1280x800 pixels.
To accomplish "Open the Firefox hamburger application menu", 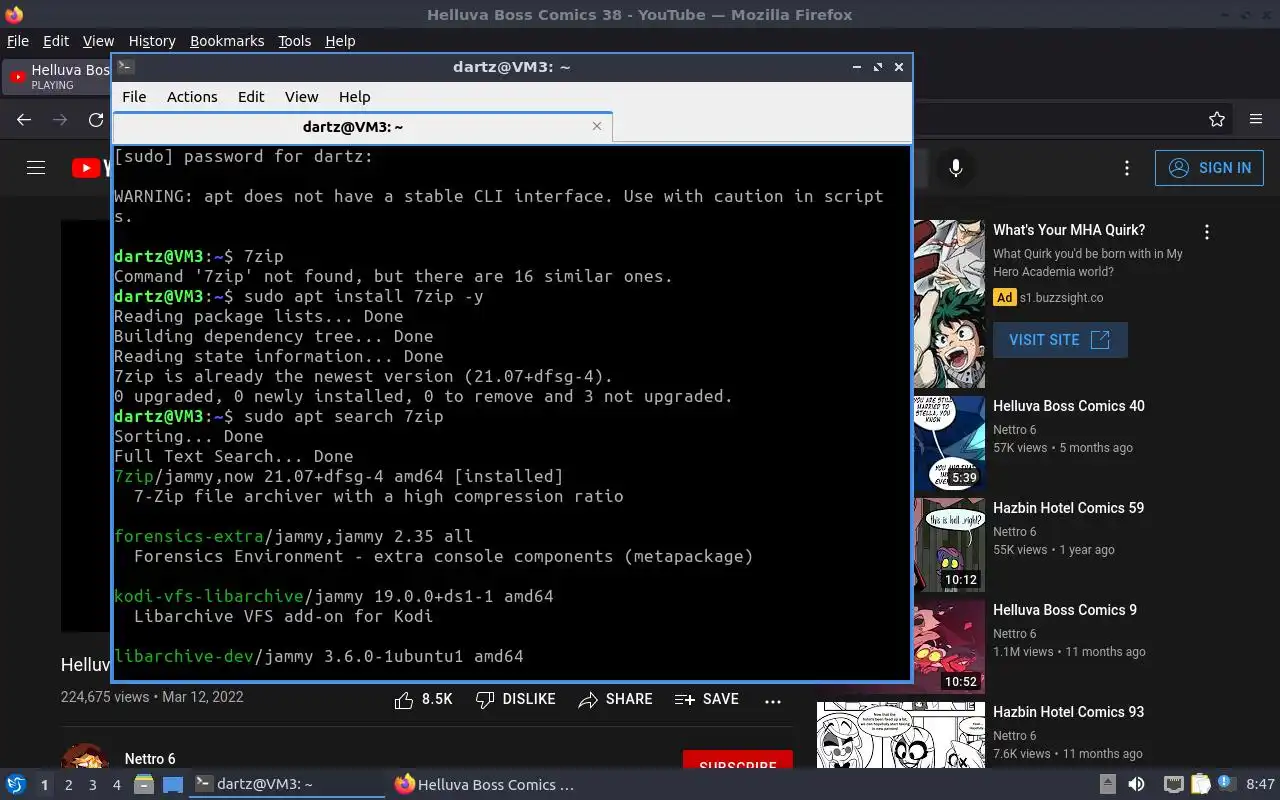I will (1256, 119).
